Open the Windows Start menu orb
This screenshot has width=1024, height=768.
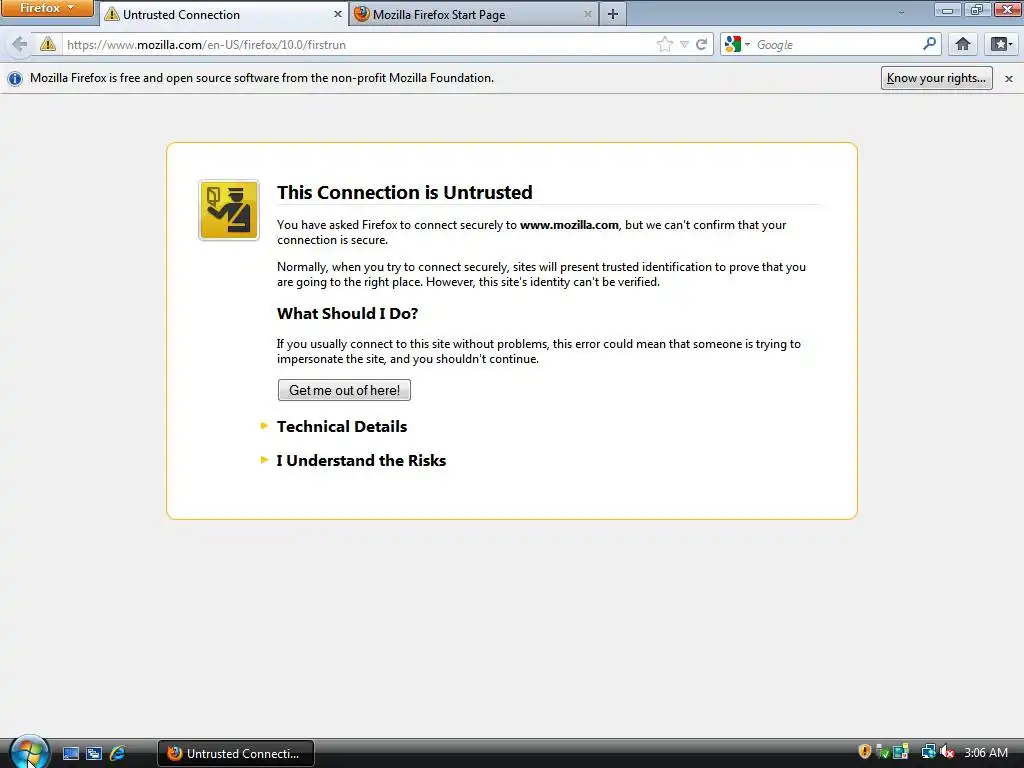point(29,752)
